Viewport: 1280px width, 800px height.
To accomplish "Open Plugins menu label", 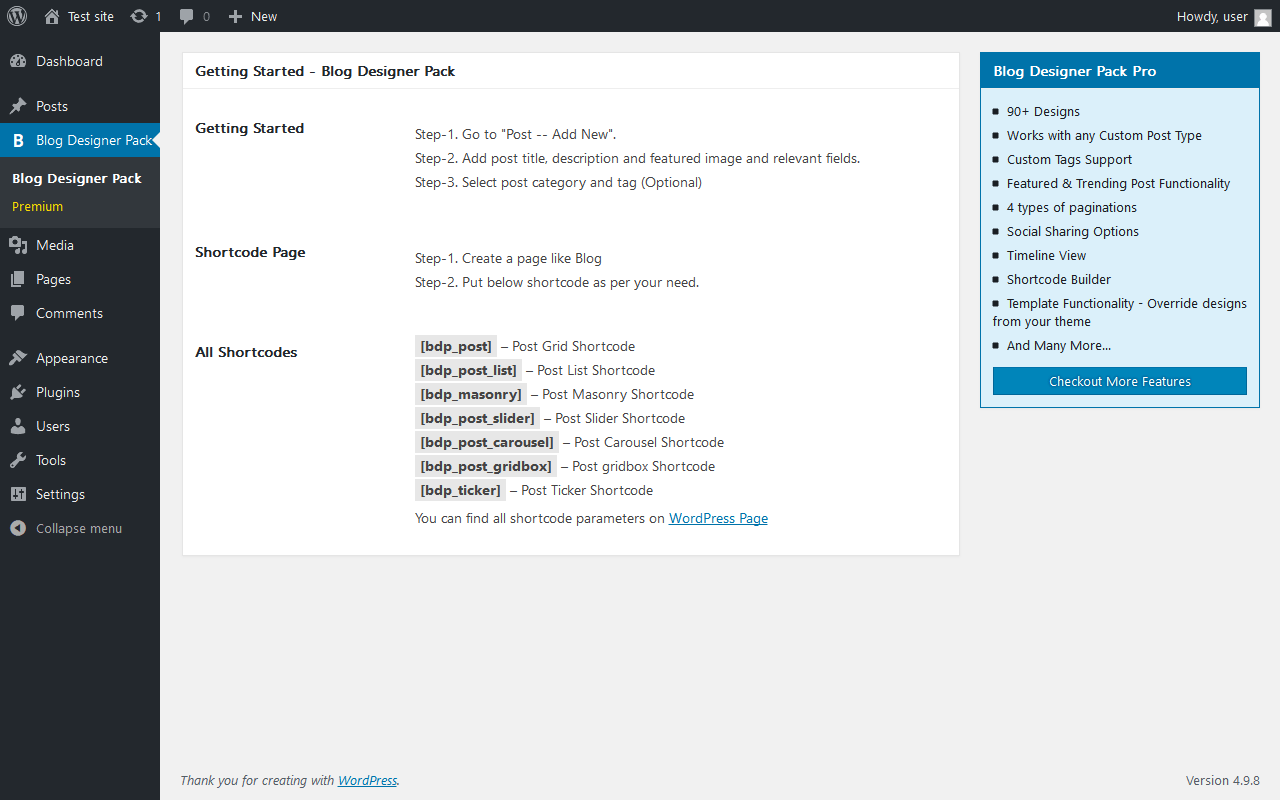I will tap(58, 392).
